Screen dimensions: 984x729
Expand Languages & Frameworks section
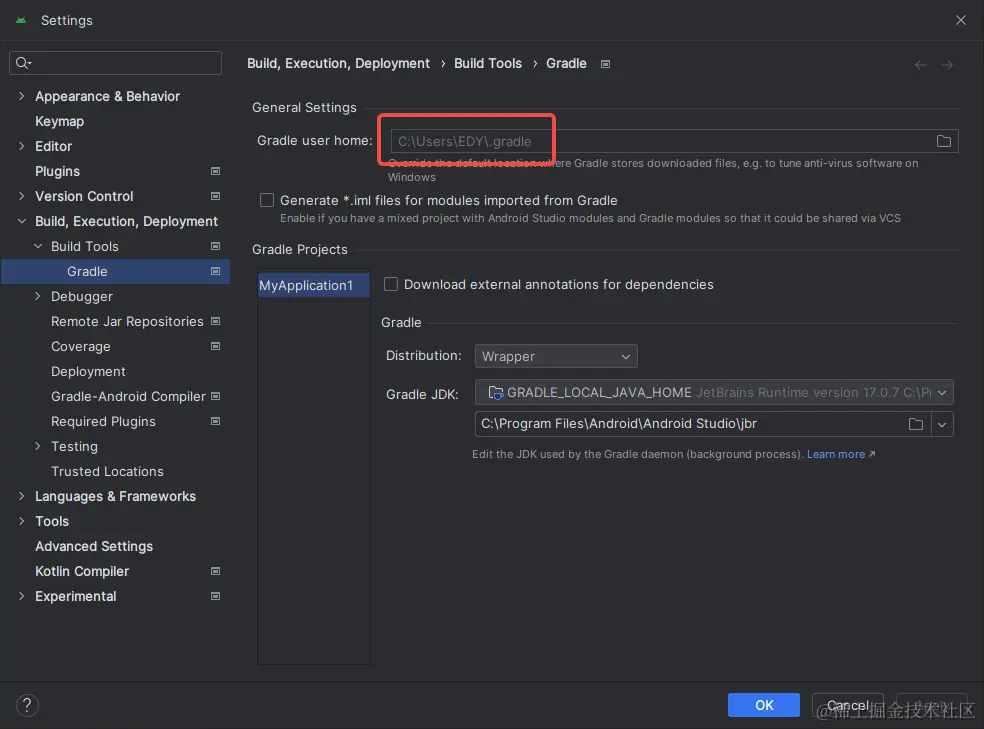[x=21, y=496]
